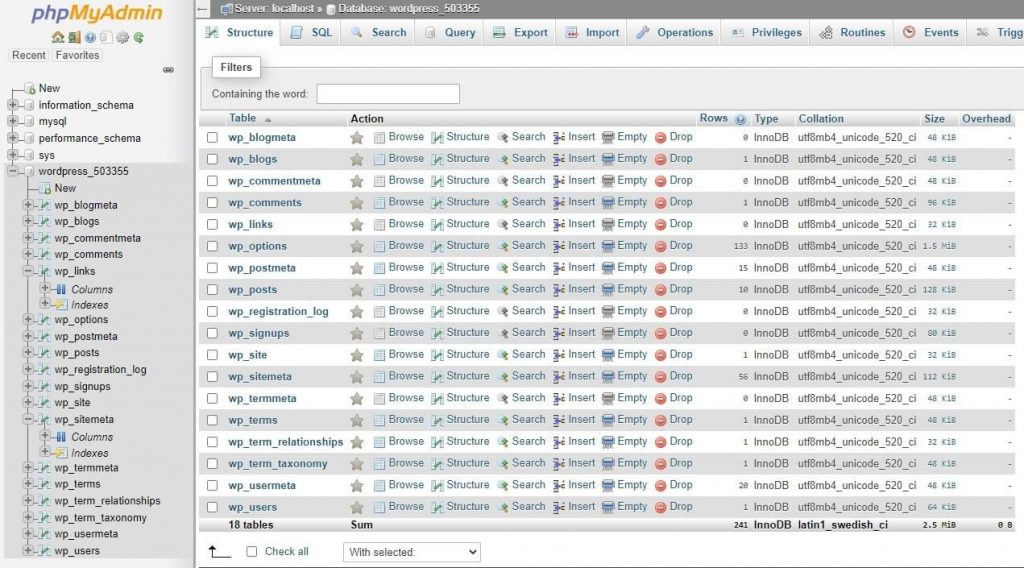Sort by Table column header
Viewport: 1024px width, 568px height.
coord(242,118)
